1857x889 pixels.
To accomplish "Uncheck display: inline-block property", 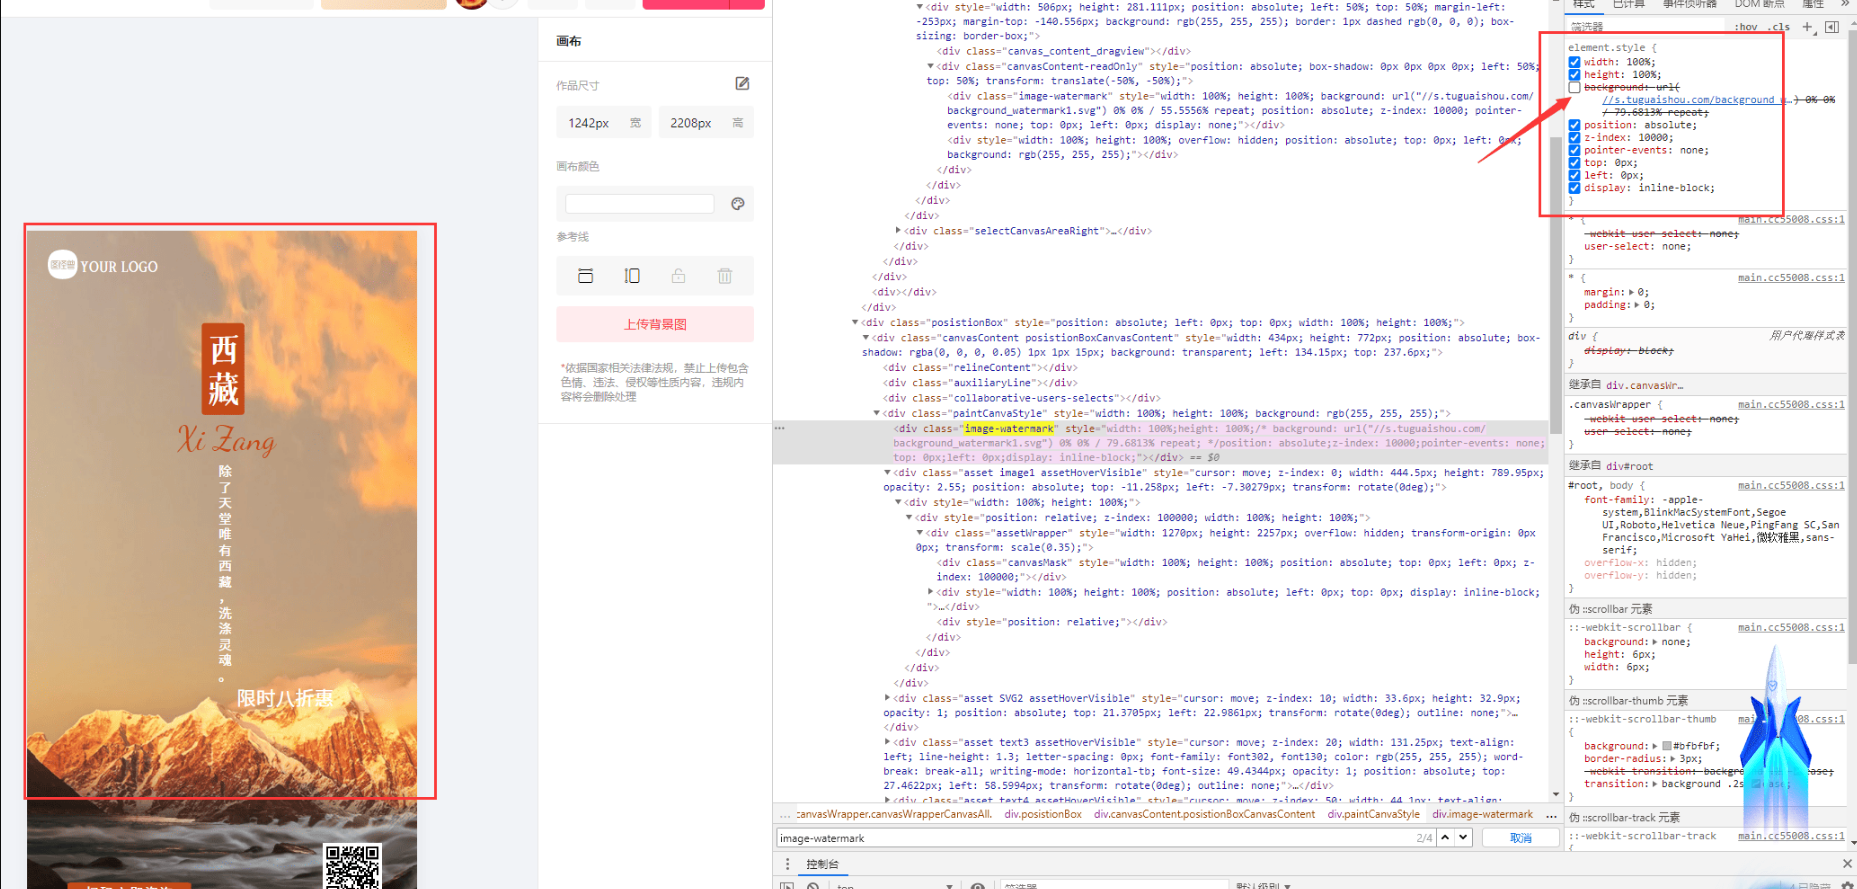I will click(1574, 188).
